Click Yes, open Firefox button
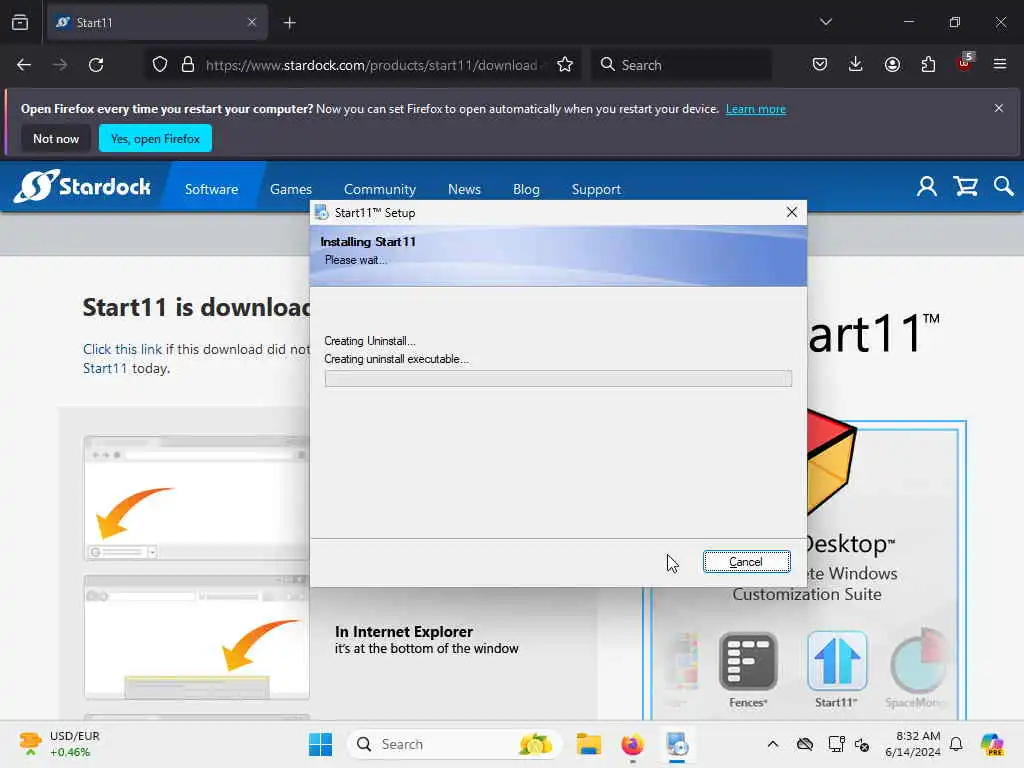The height and width of the screenshot is (768, 1024). point(155,138)
